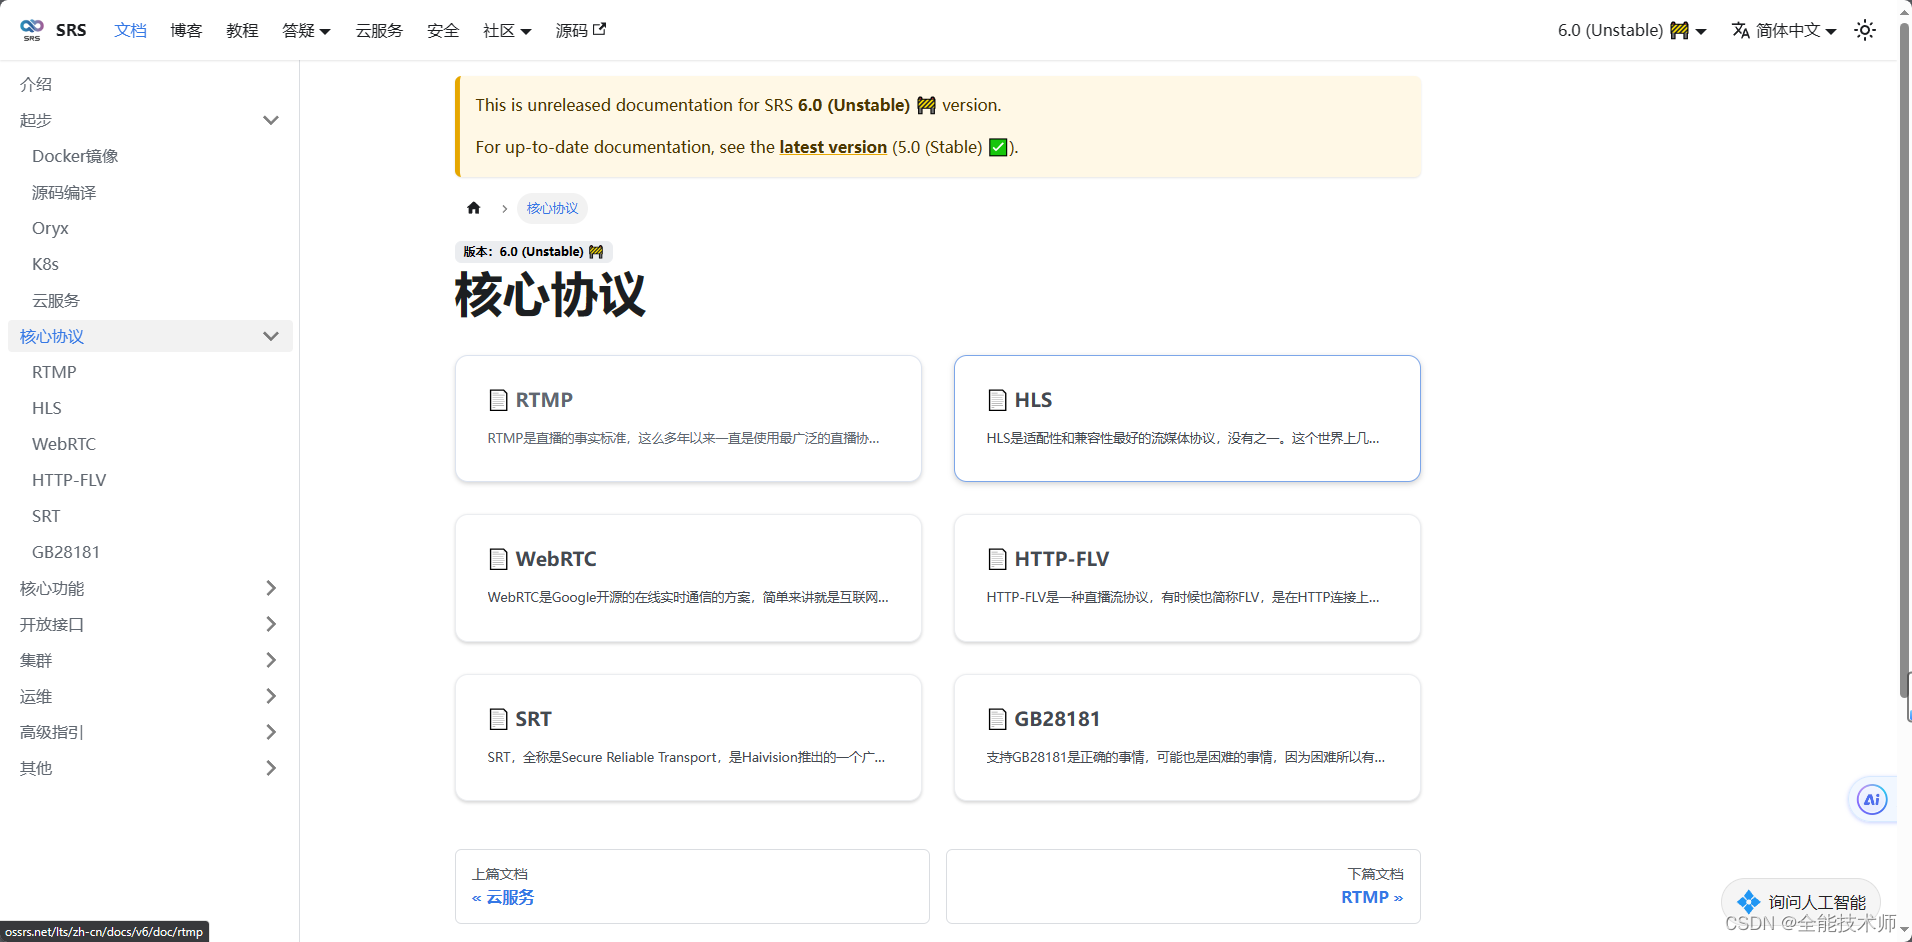Viewport: 1912px width, 942px height.
Task: Open the SRT protocol card title
Action: pos(533,719)
